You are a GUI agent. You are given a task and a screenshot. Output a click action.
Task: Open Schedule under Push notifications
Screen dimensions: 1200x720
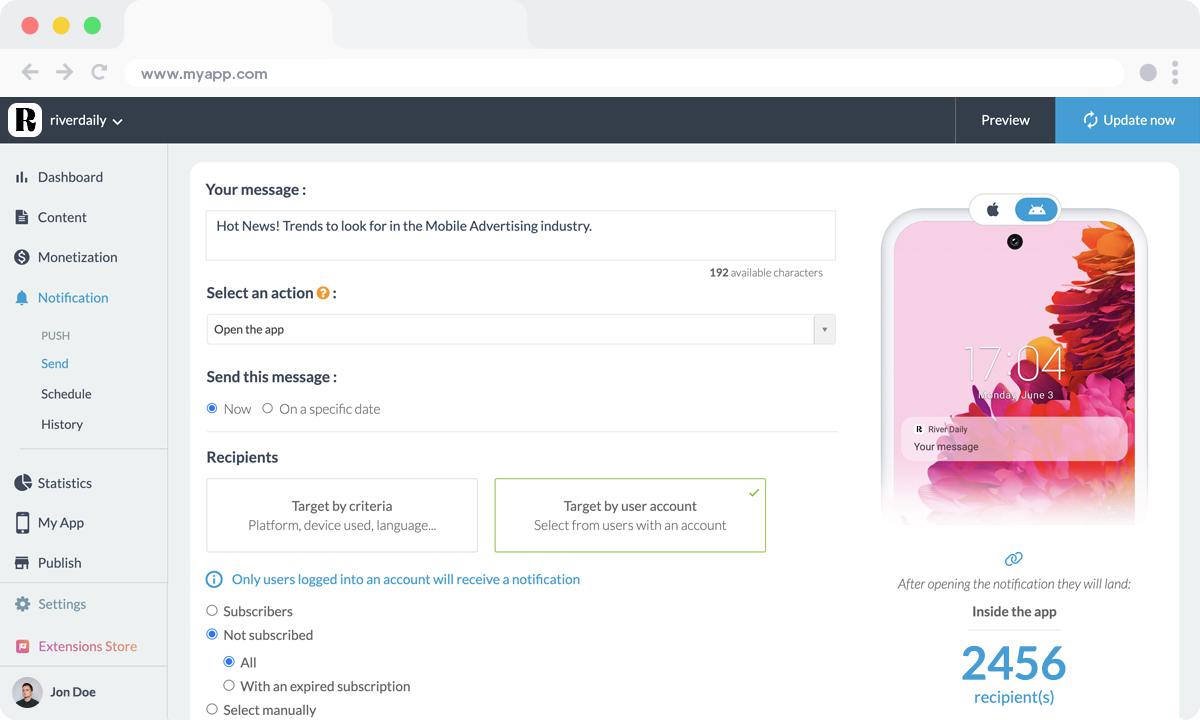coord(66,394)
